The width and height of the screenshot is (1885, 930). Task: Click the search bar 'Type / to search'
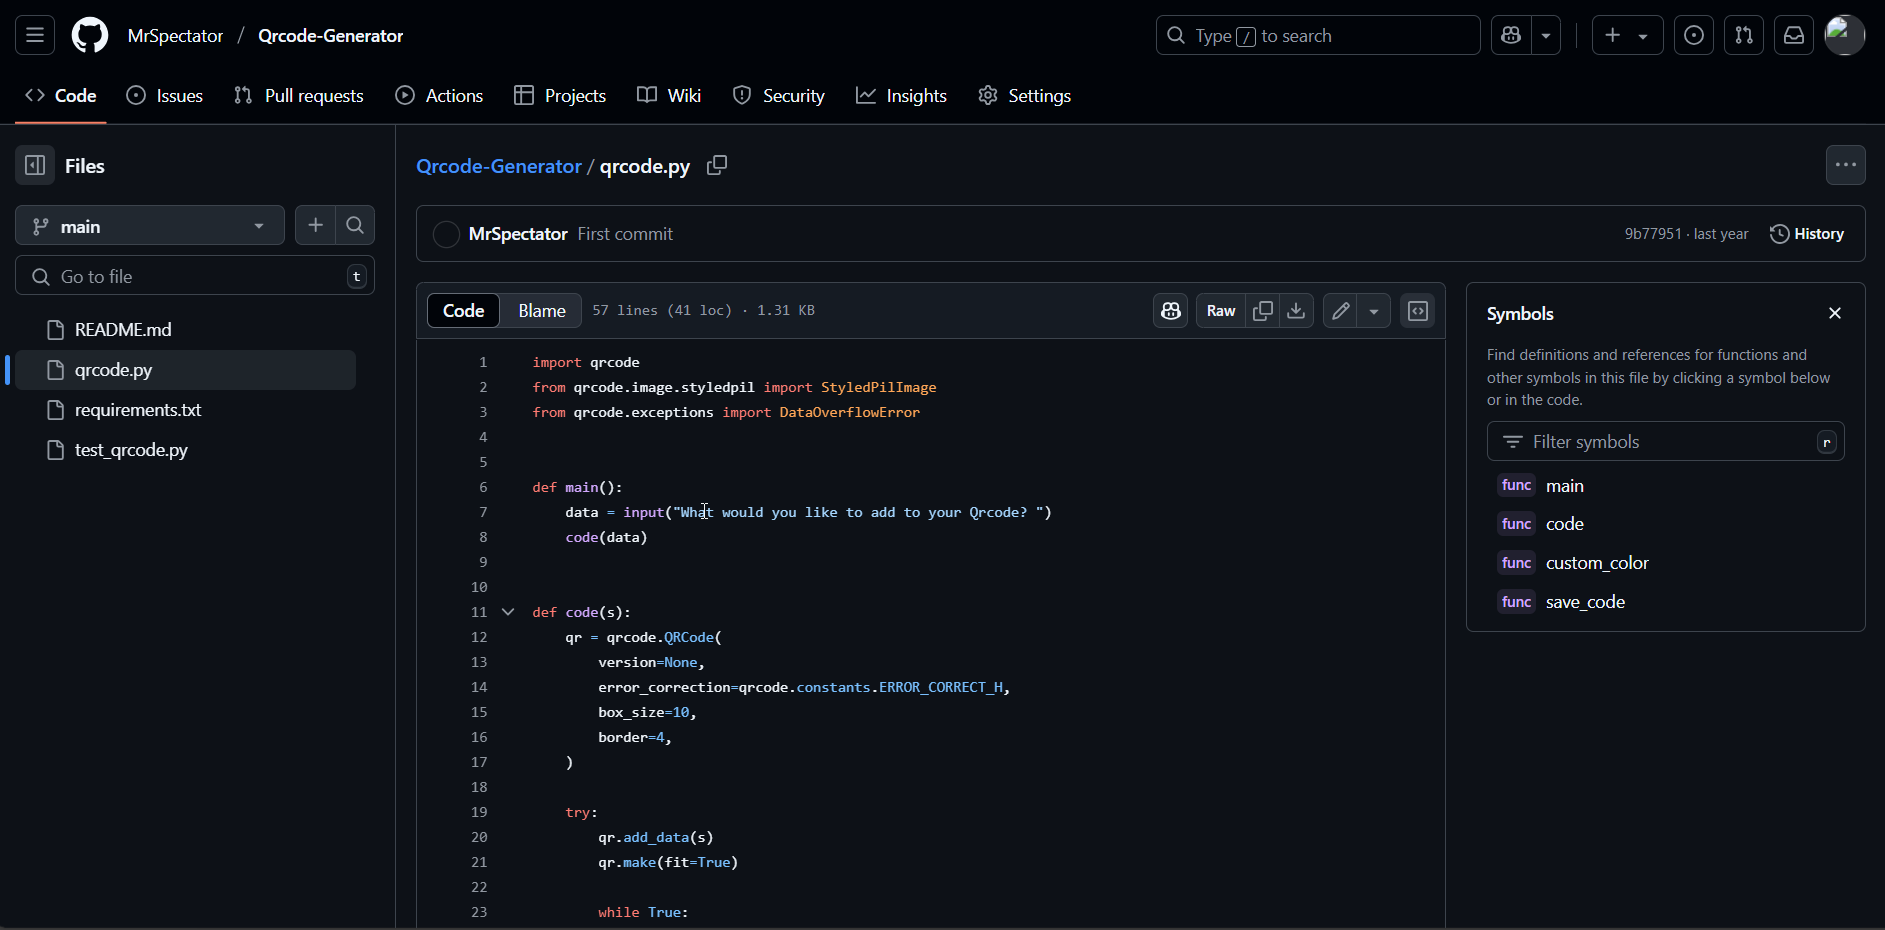(x=1318, y=36)
